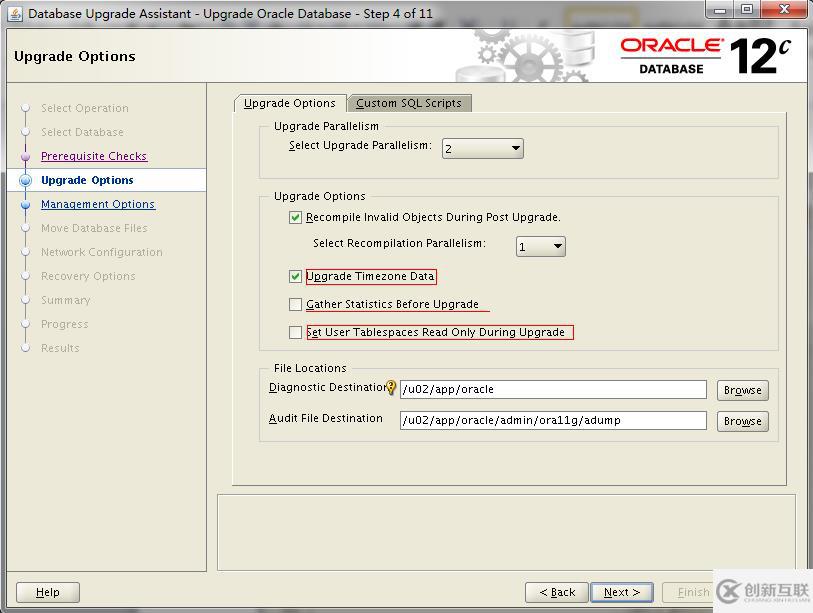Screen dimensions: 813x613
Task: Click the Next button
Action: 622,592
